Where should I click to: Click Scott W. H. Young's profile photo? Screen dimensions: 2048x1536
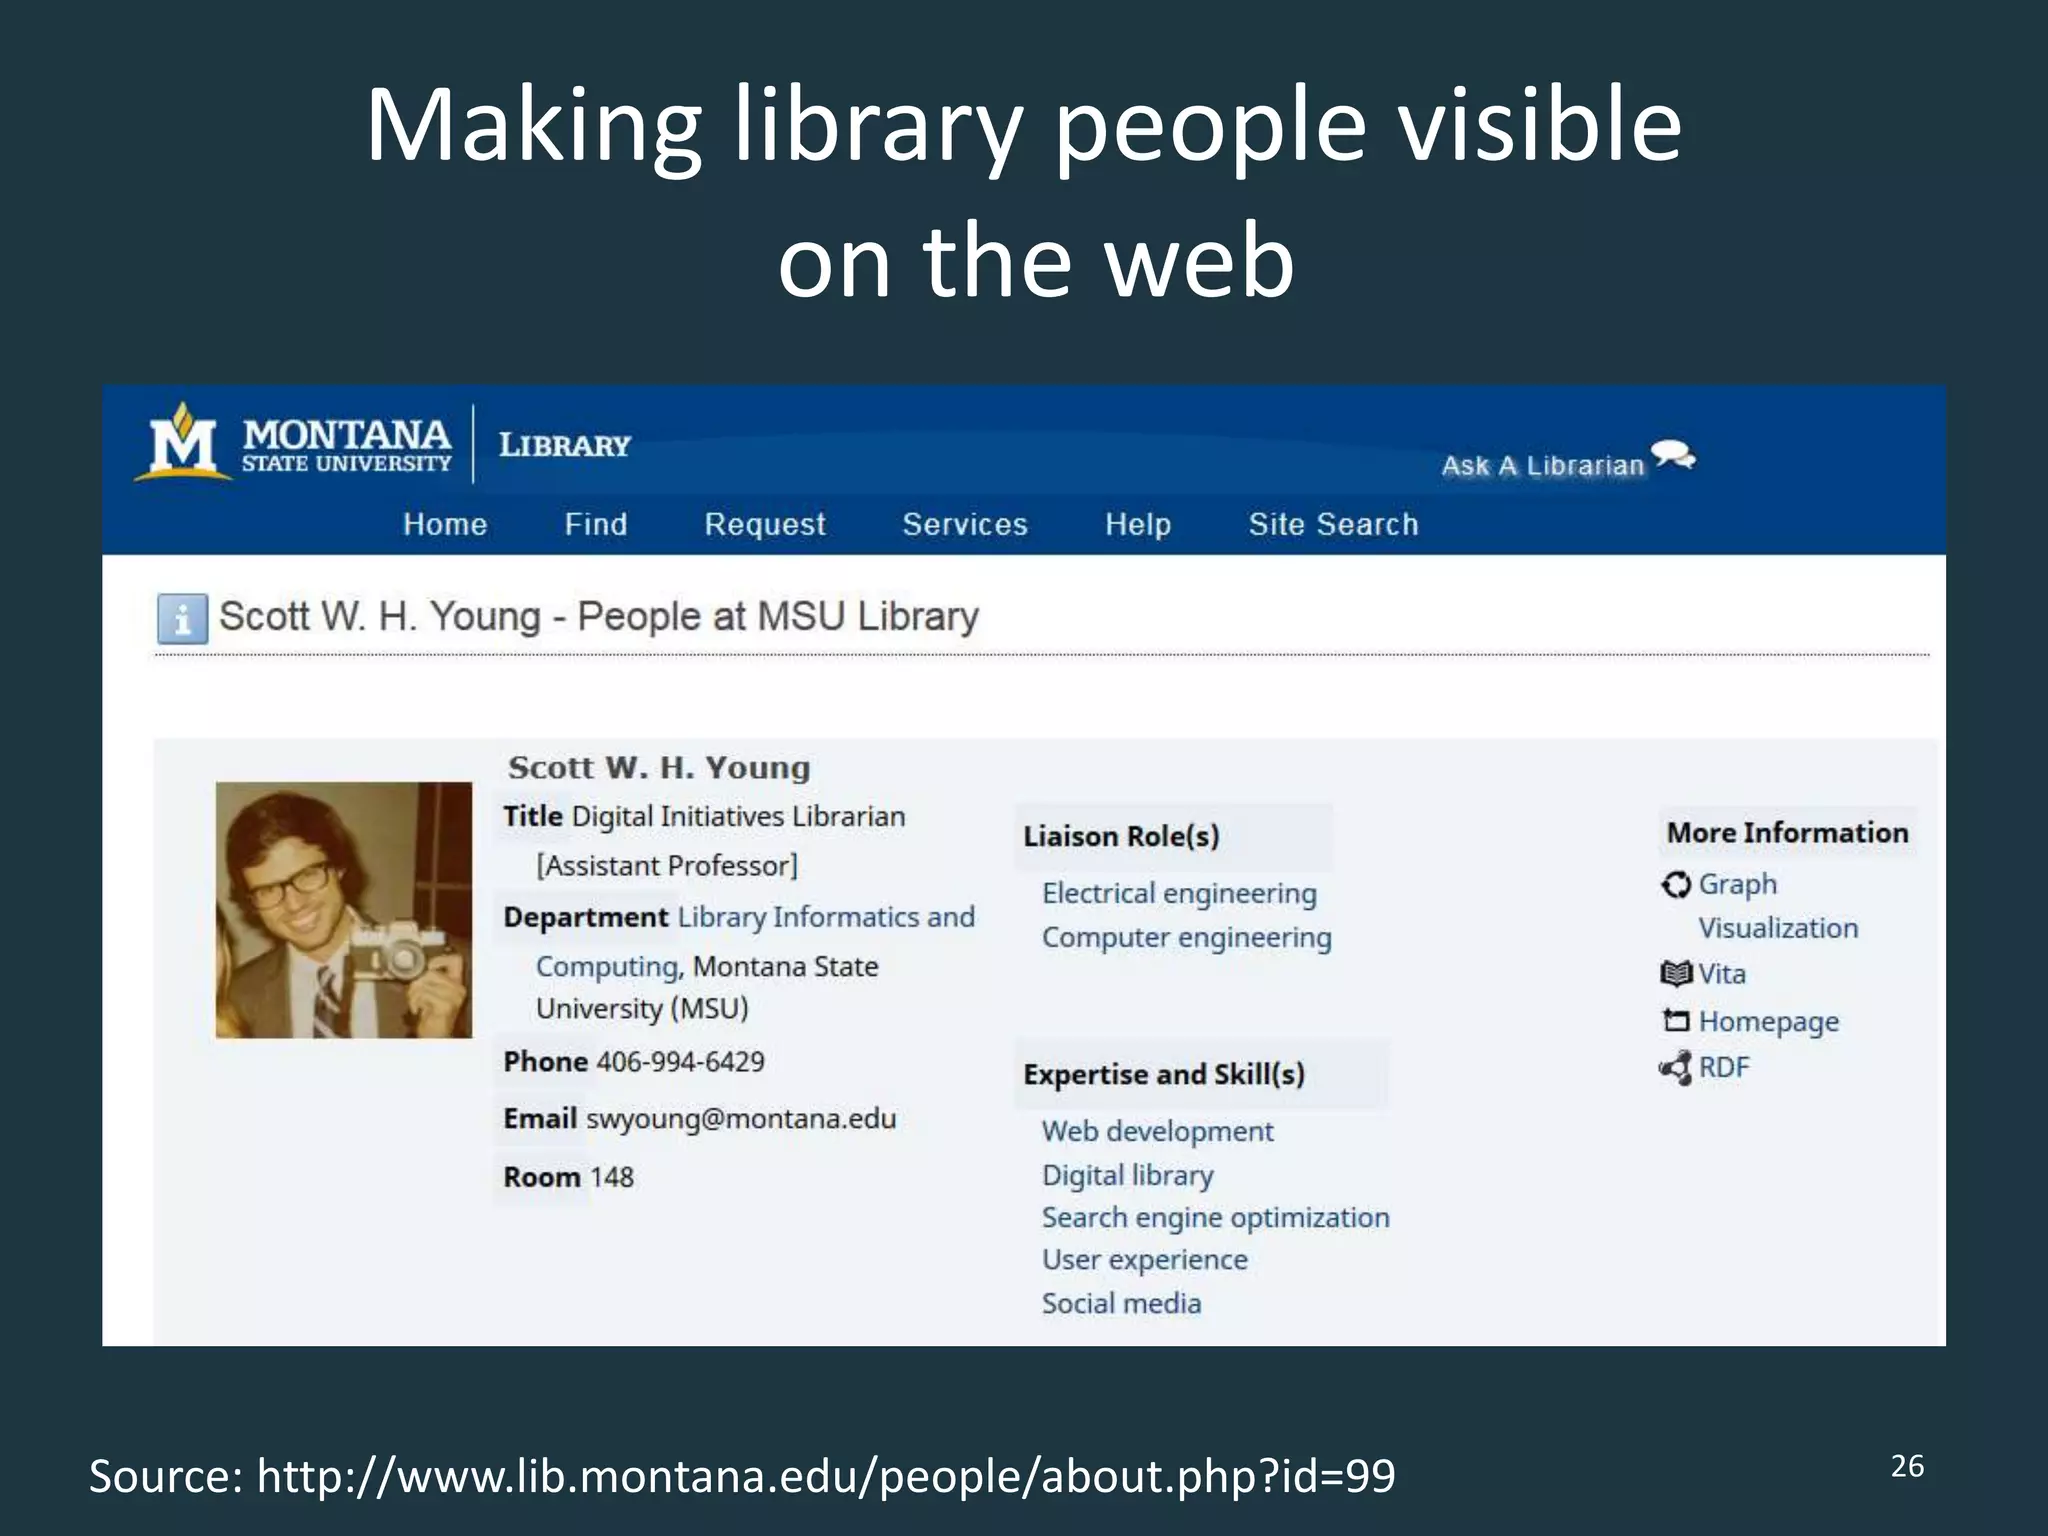(x=344, y=910)
